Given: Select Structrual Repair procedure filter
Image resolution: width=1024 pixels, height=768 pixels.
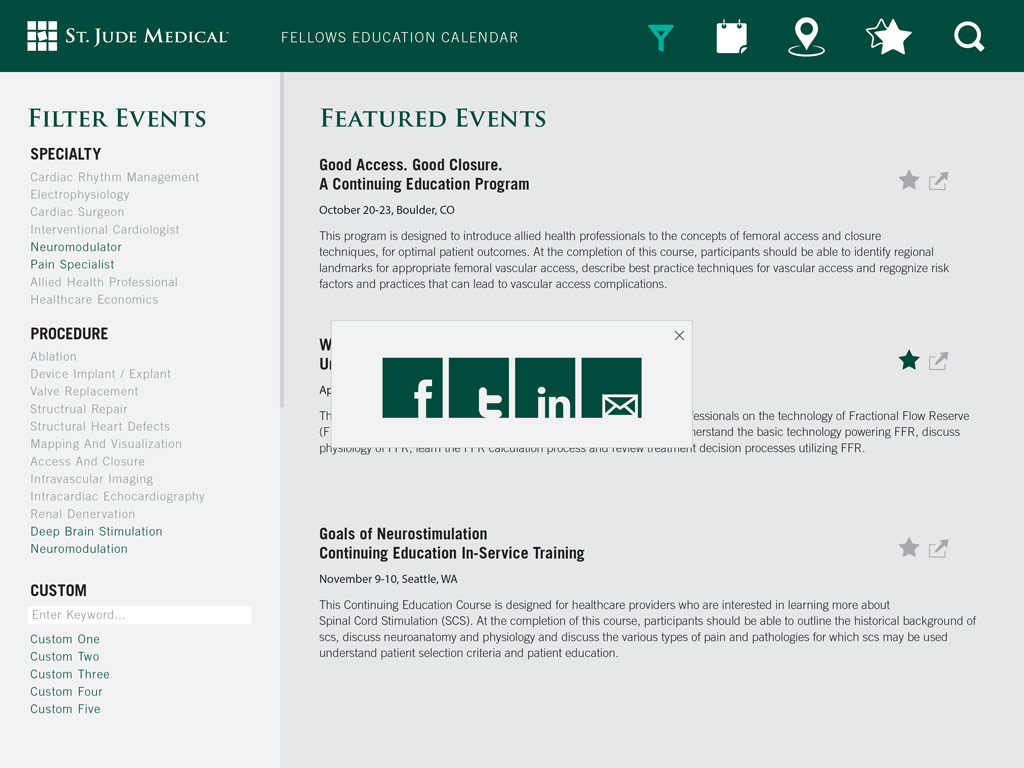Looking at the screenshot, I should pos(79,409).
